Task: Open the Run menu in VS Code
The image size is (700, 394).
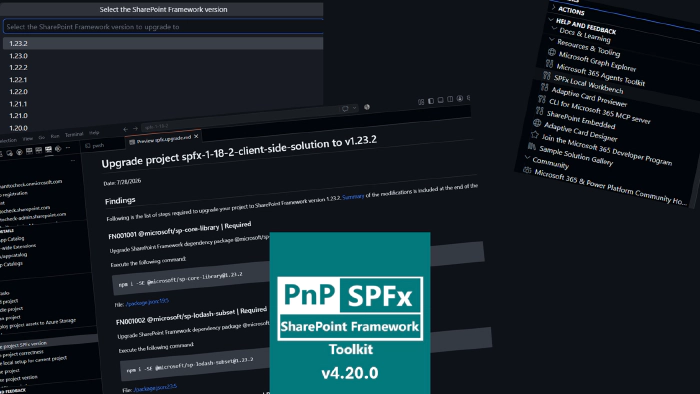Action: (55, 136)
